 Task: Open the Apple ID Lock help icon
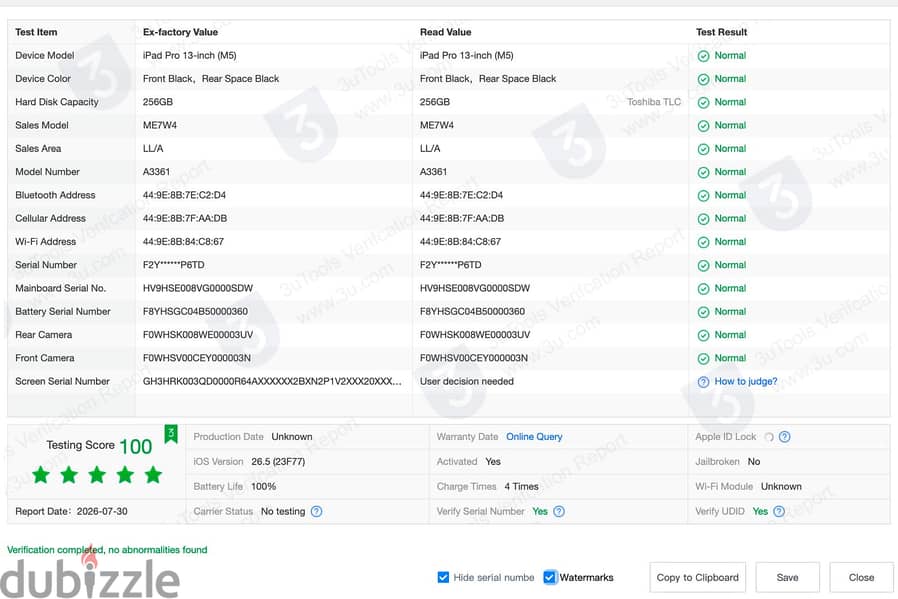pyautogui.click(x=785, y=437)
